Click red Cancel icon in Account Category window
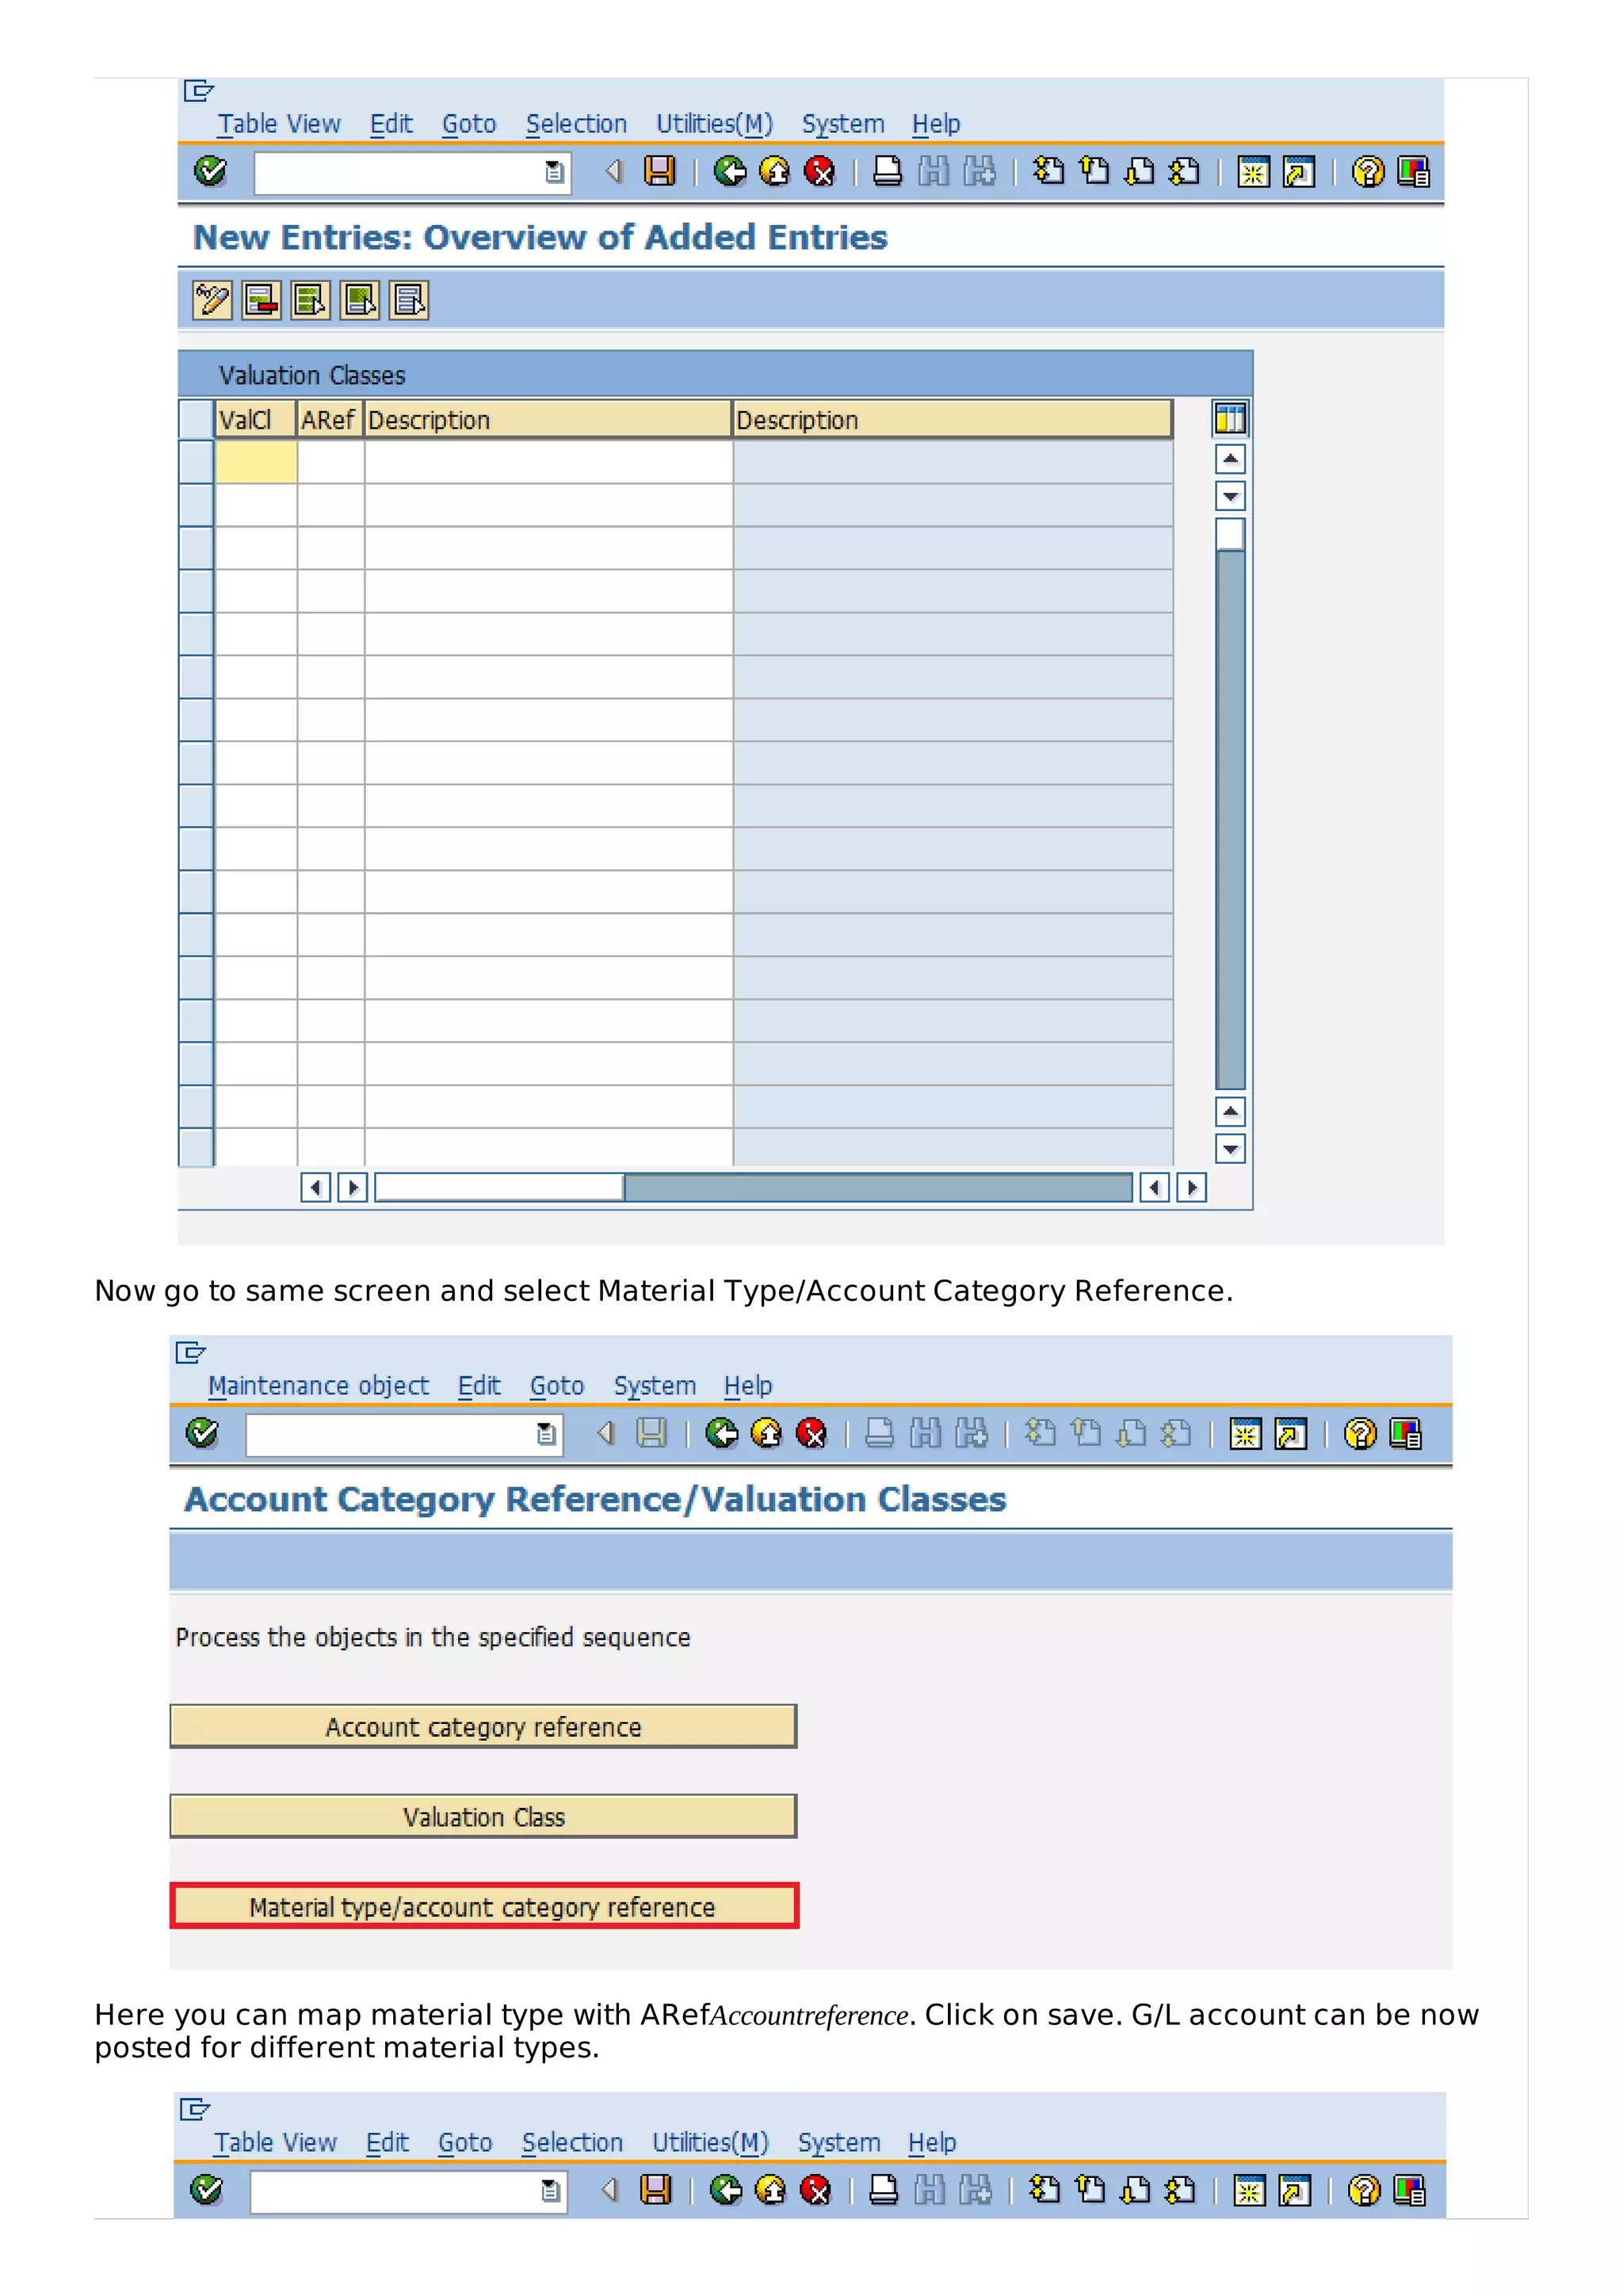 (811, 1434)
